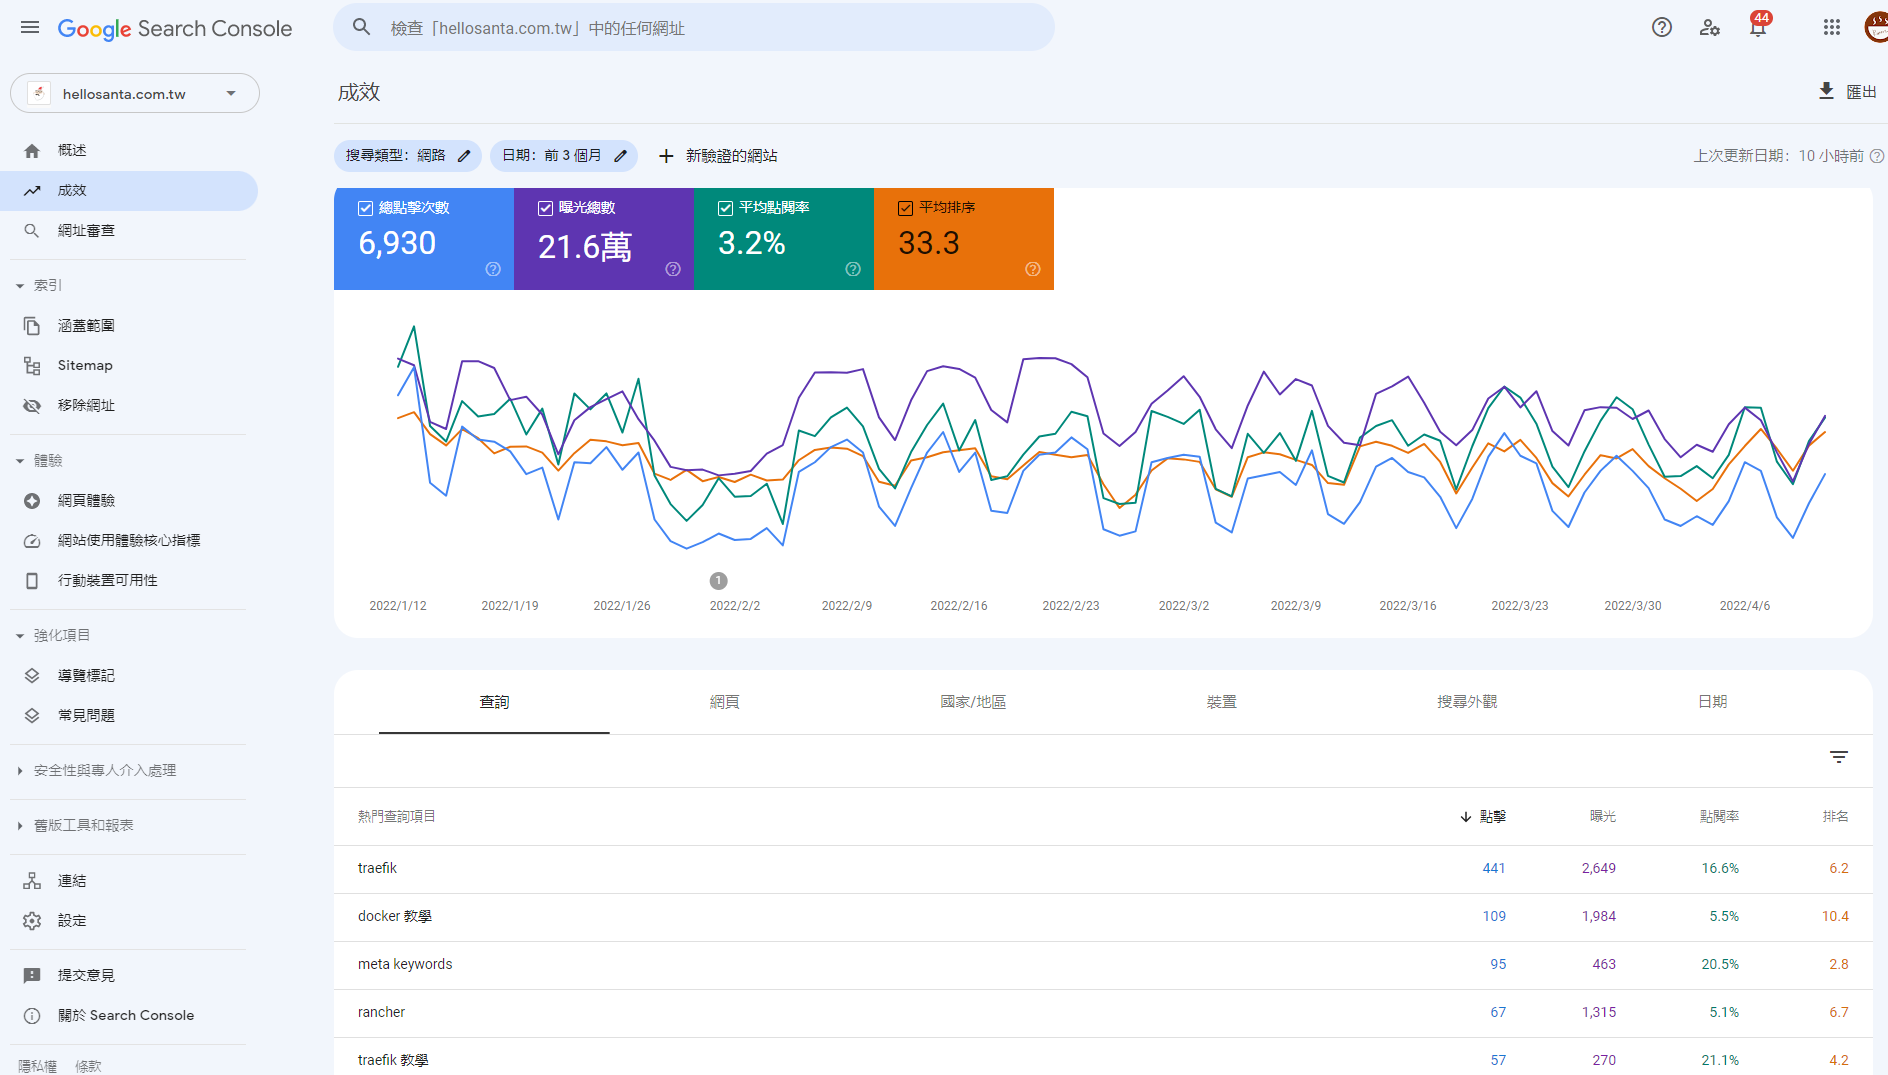1888x1075 pixels.
Task: Open 網站使用體驗核心指標 report
Action: point(129,541)
